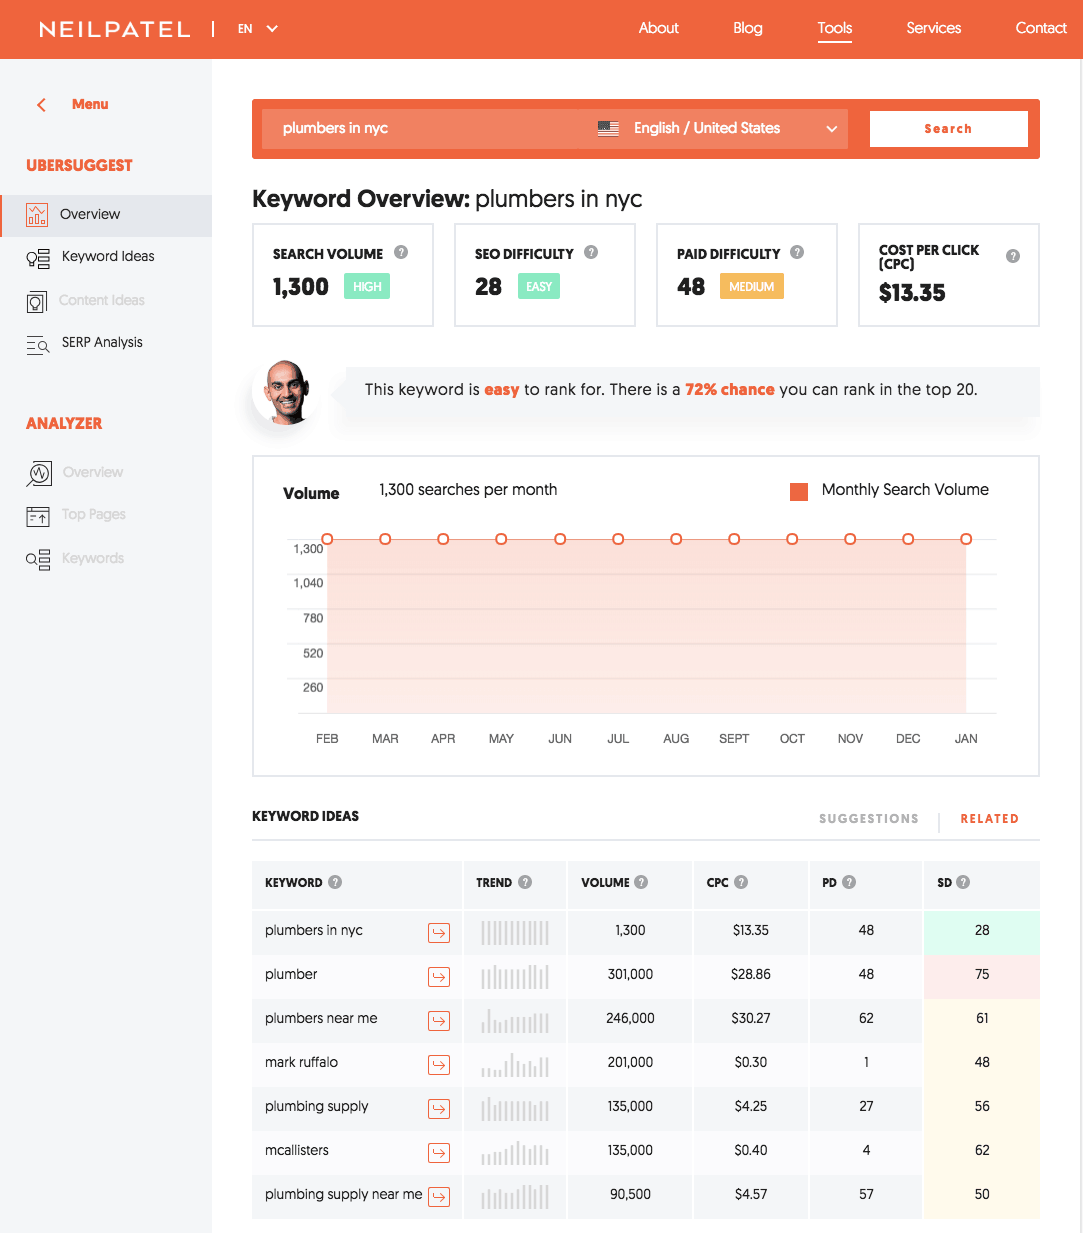Click Neil Patel avatar photo
The height and width of the screenshot is (1233, 1083).
click(286, 392)
